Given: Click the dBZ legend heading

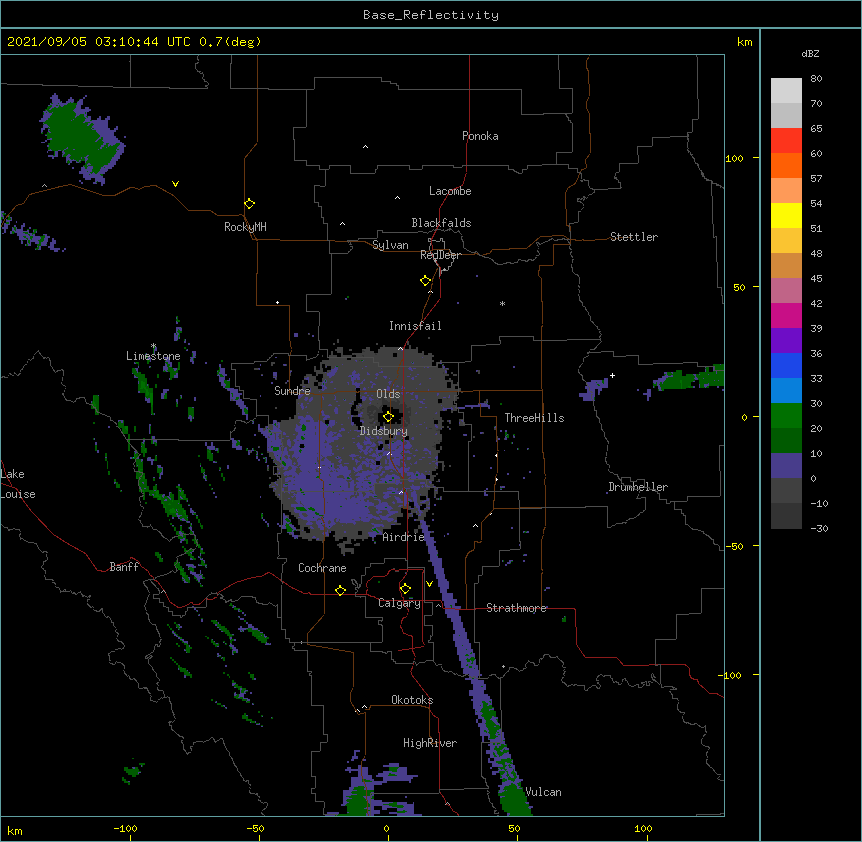Looking at the screenshot, I should [810, 53].
